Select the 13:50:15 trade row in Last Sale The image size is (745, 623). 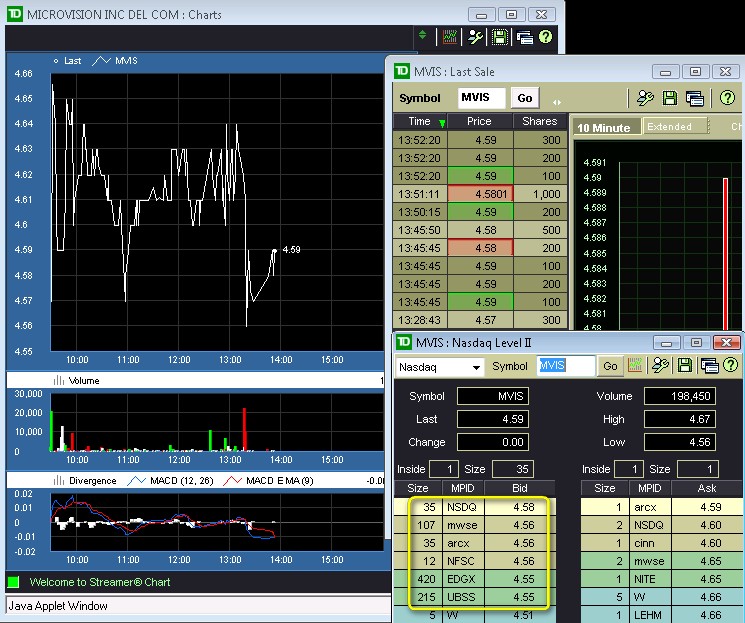(x=480, y=212)
